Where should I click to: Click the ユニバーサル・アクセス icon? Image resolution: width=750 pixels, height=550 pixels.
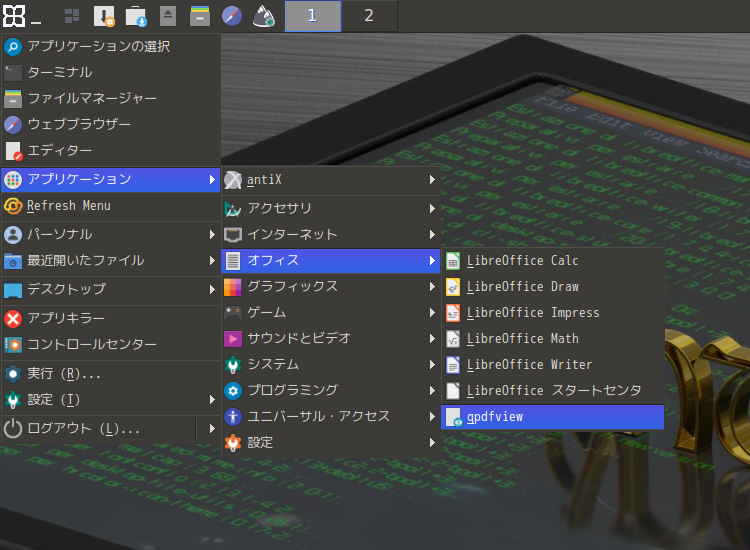(x=233, y=417)
